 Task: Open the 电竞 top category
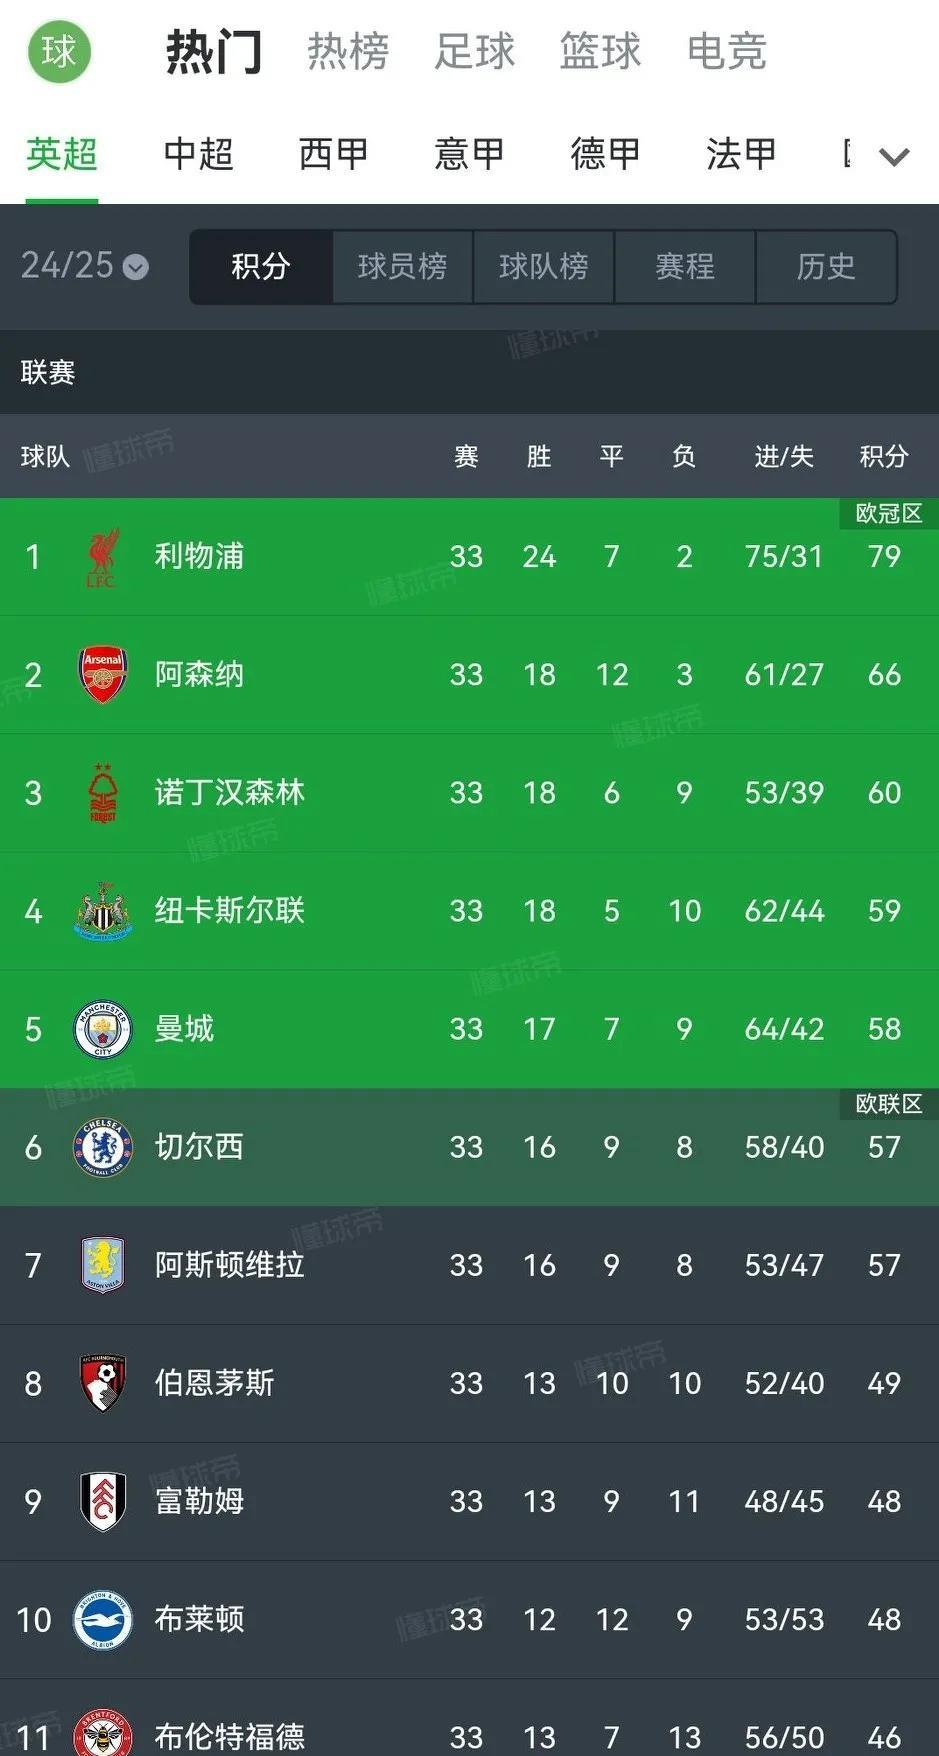pyautogui.click(x=727, y=51)
